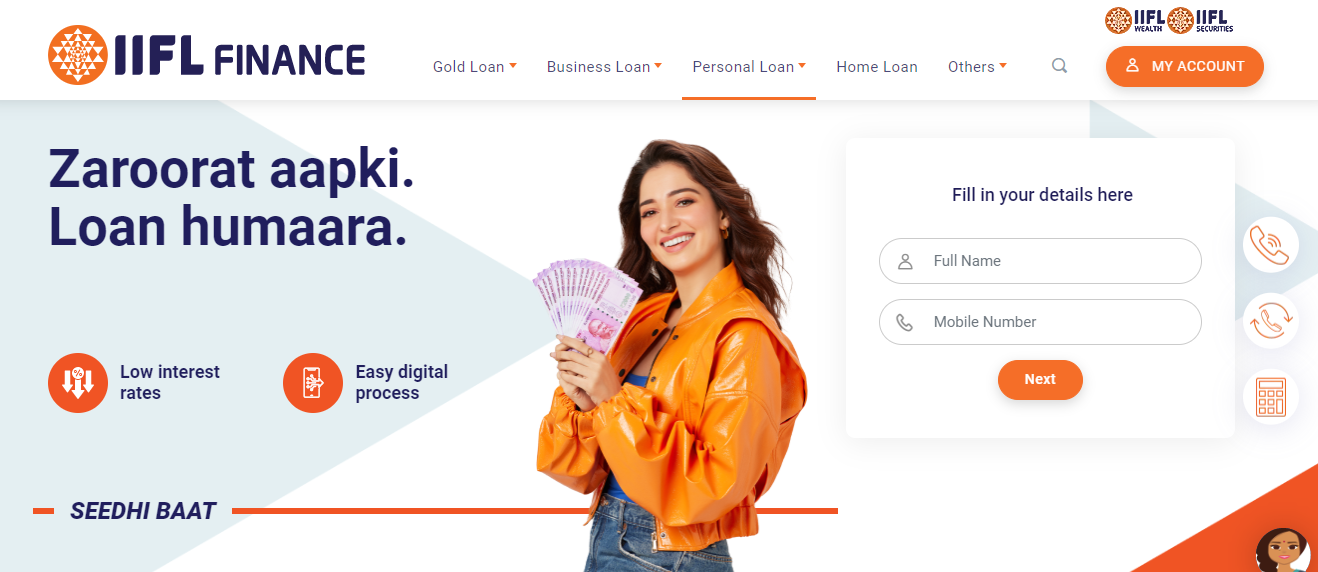Click the easy digital process icon
This screenshot has width=1318, height=572.
coord(313,383)
